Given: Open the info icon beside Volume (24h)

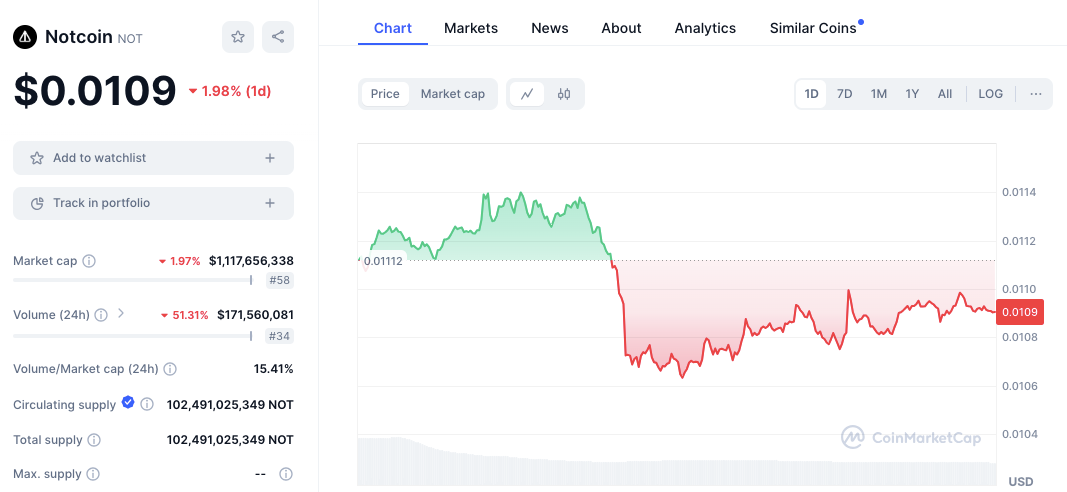Looking at the screenshot, I should (102, 315).
